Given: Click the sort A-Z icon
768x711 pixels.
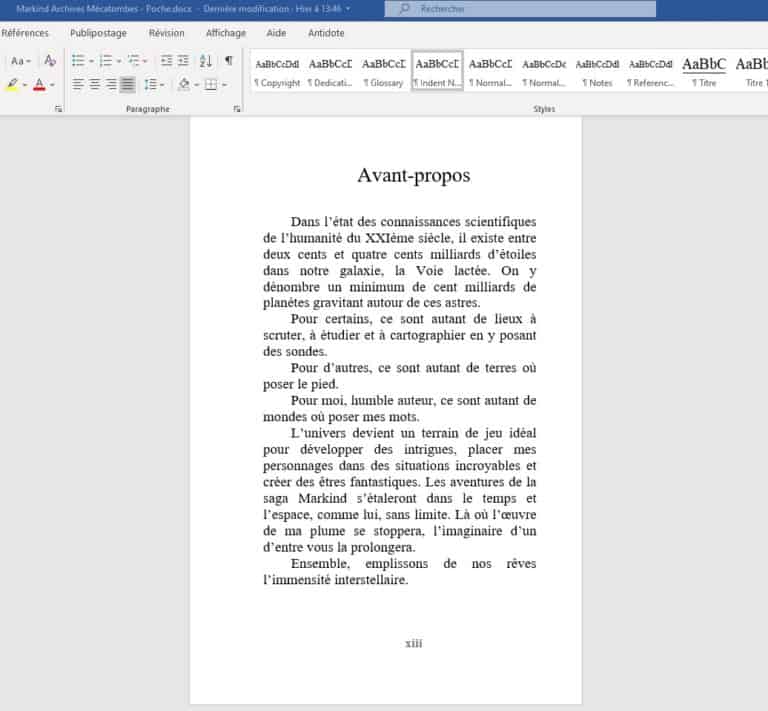Looking at the screenshot, I should [206, 61].
